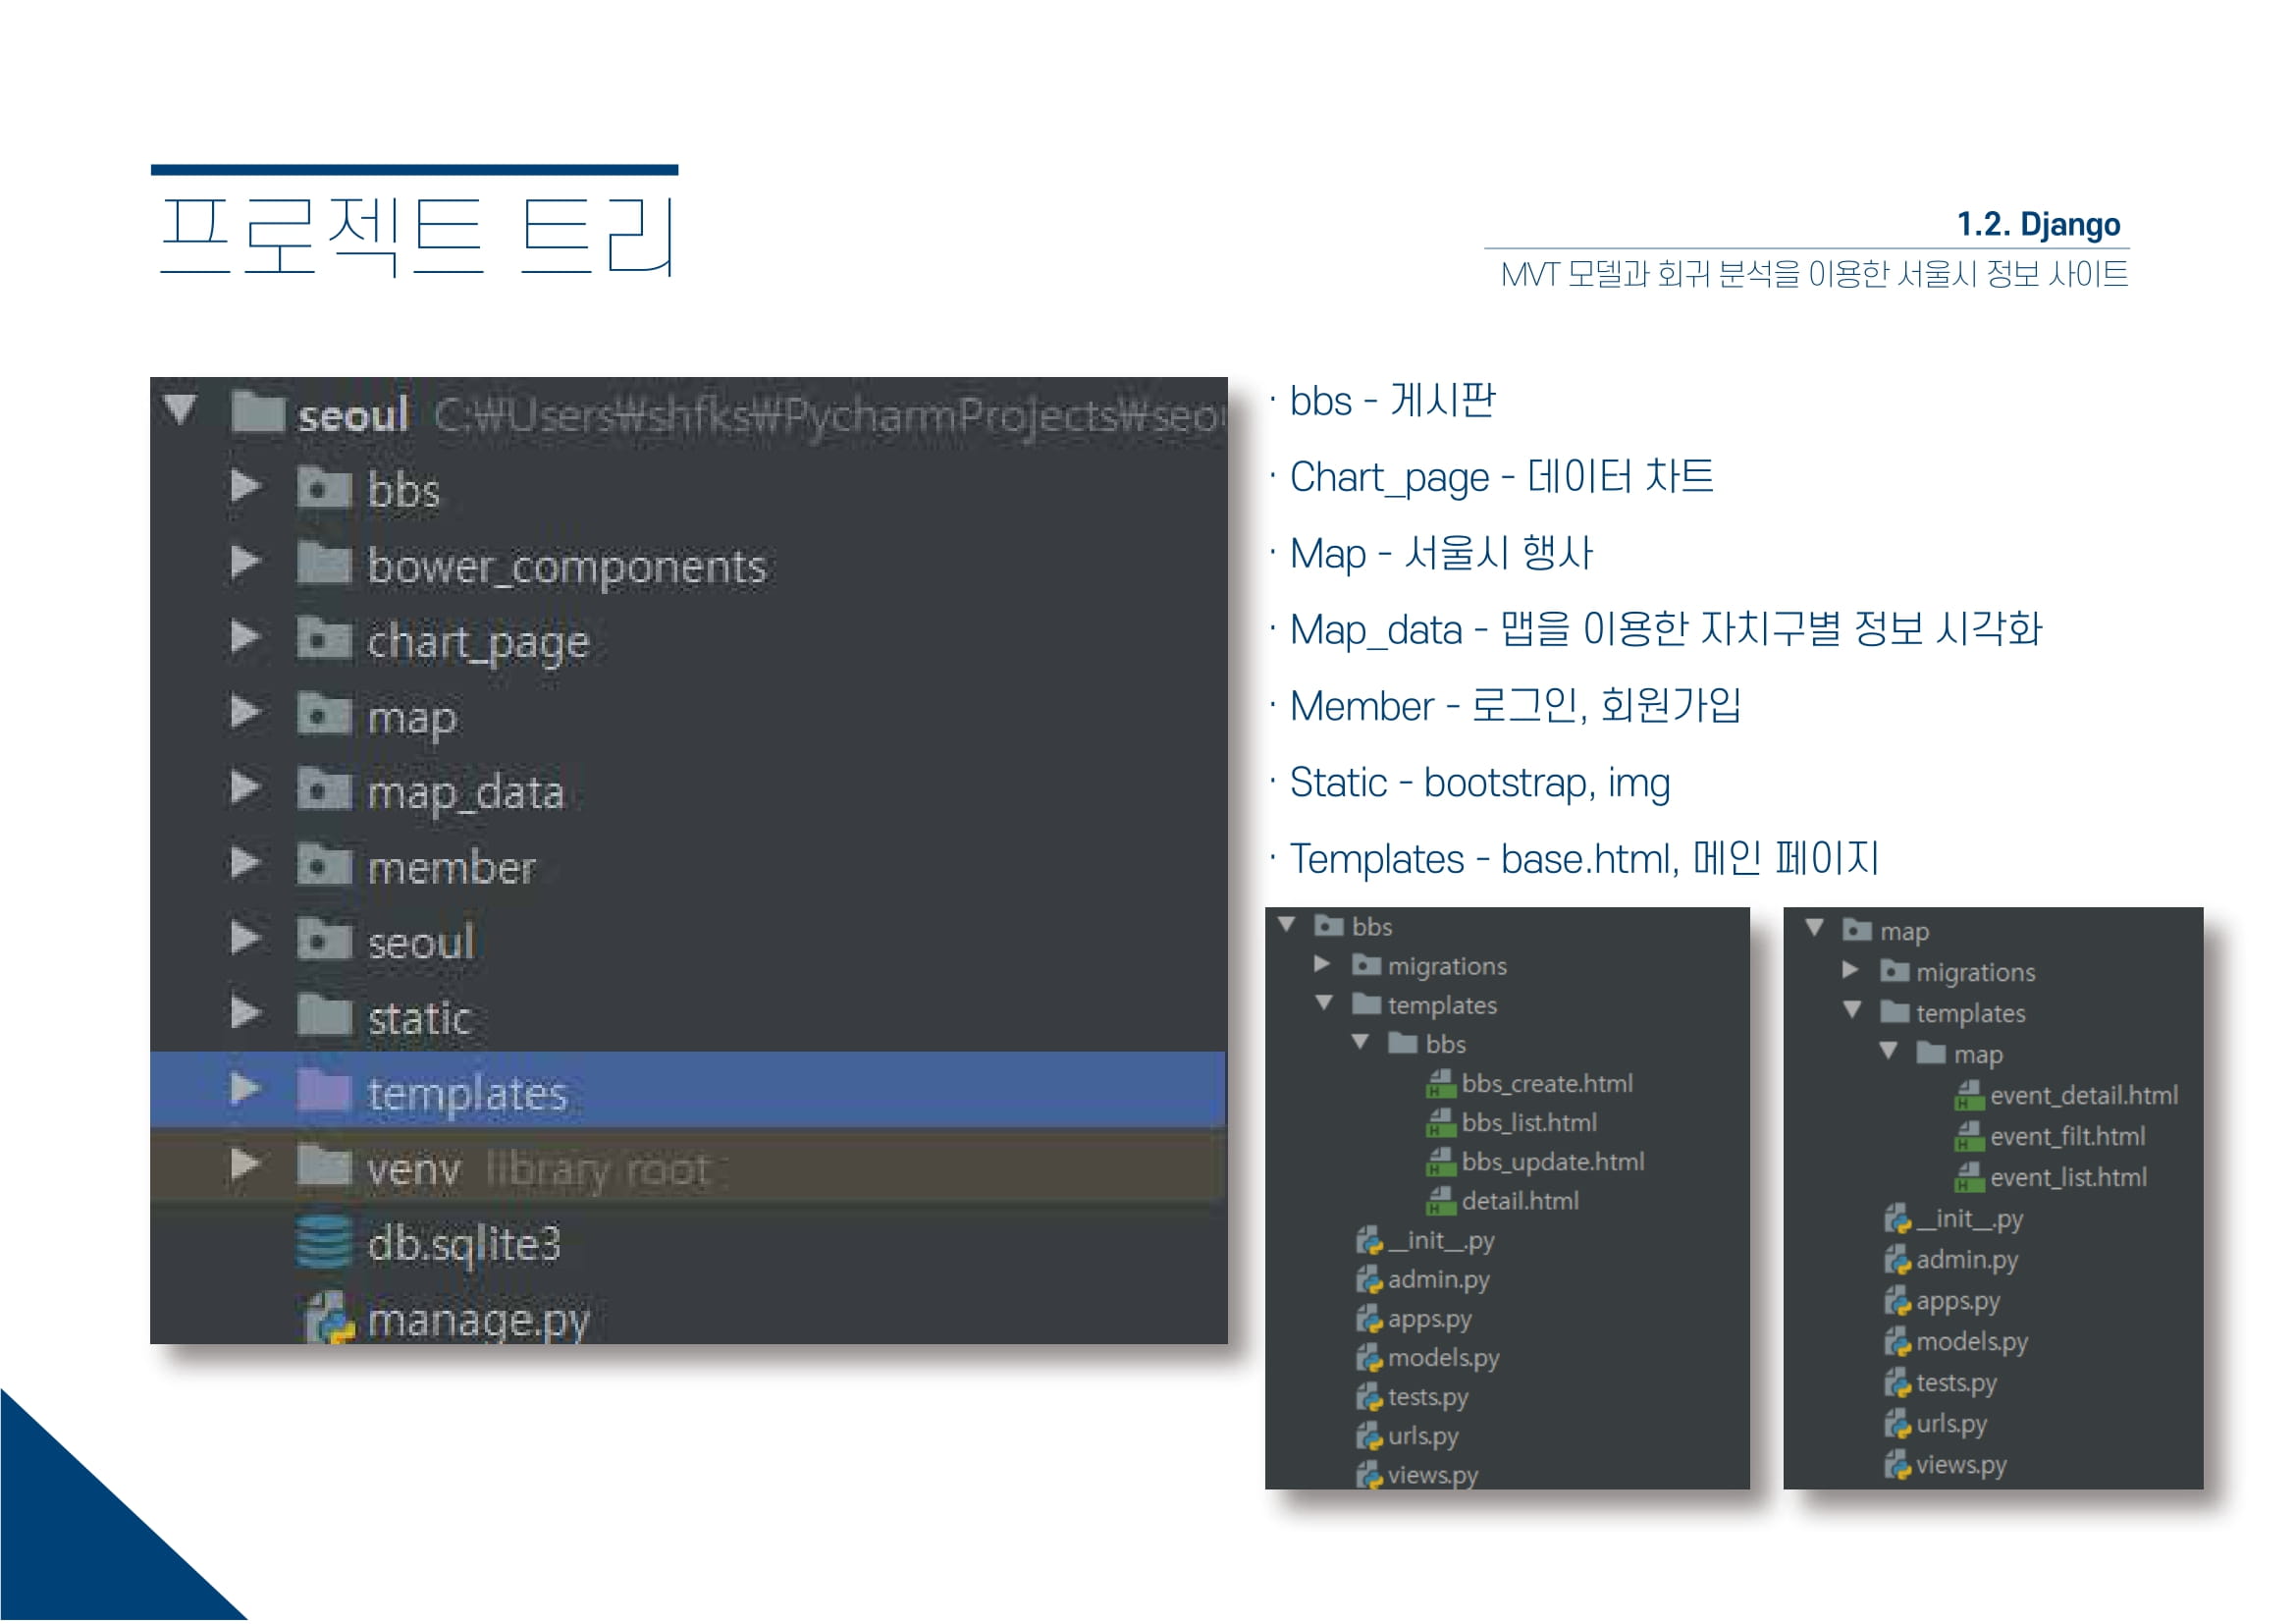Click the detail.html file icon
Screen dimensions: 2296x1624
(x=1441, y=1201)
